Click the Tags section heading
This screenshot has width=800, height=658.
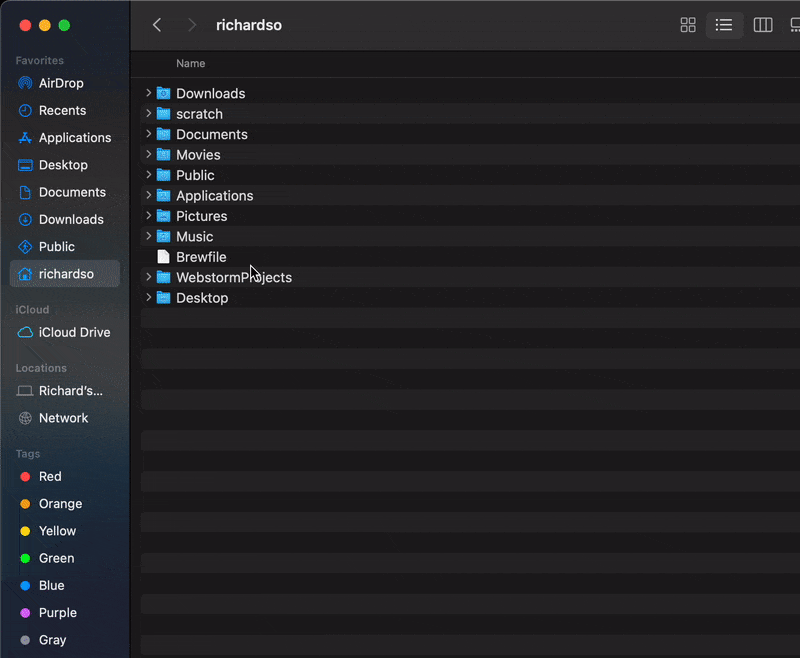pos(28,454)
